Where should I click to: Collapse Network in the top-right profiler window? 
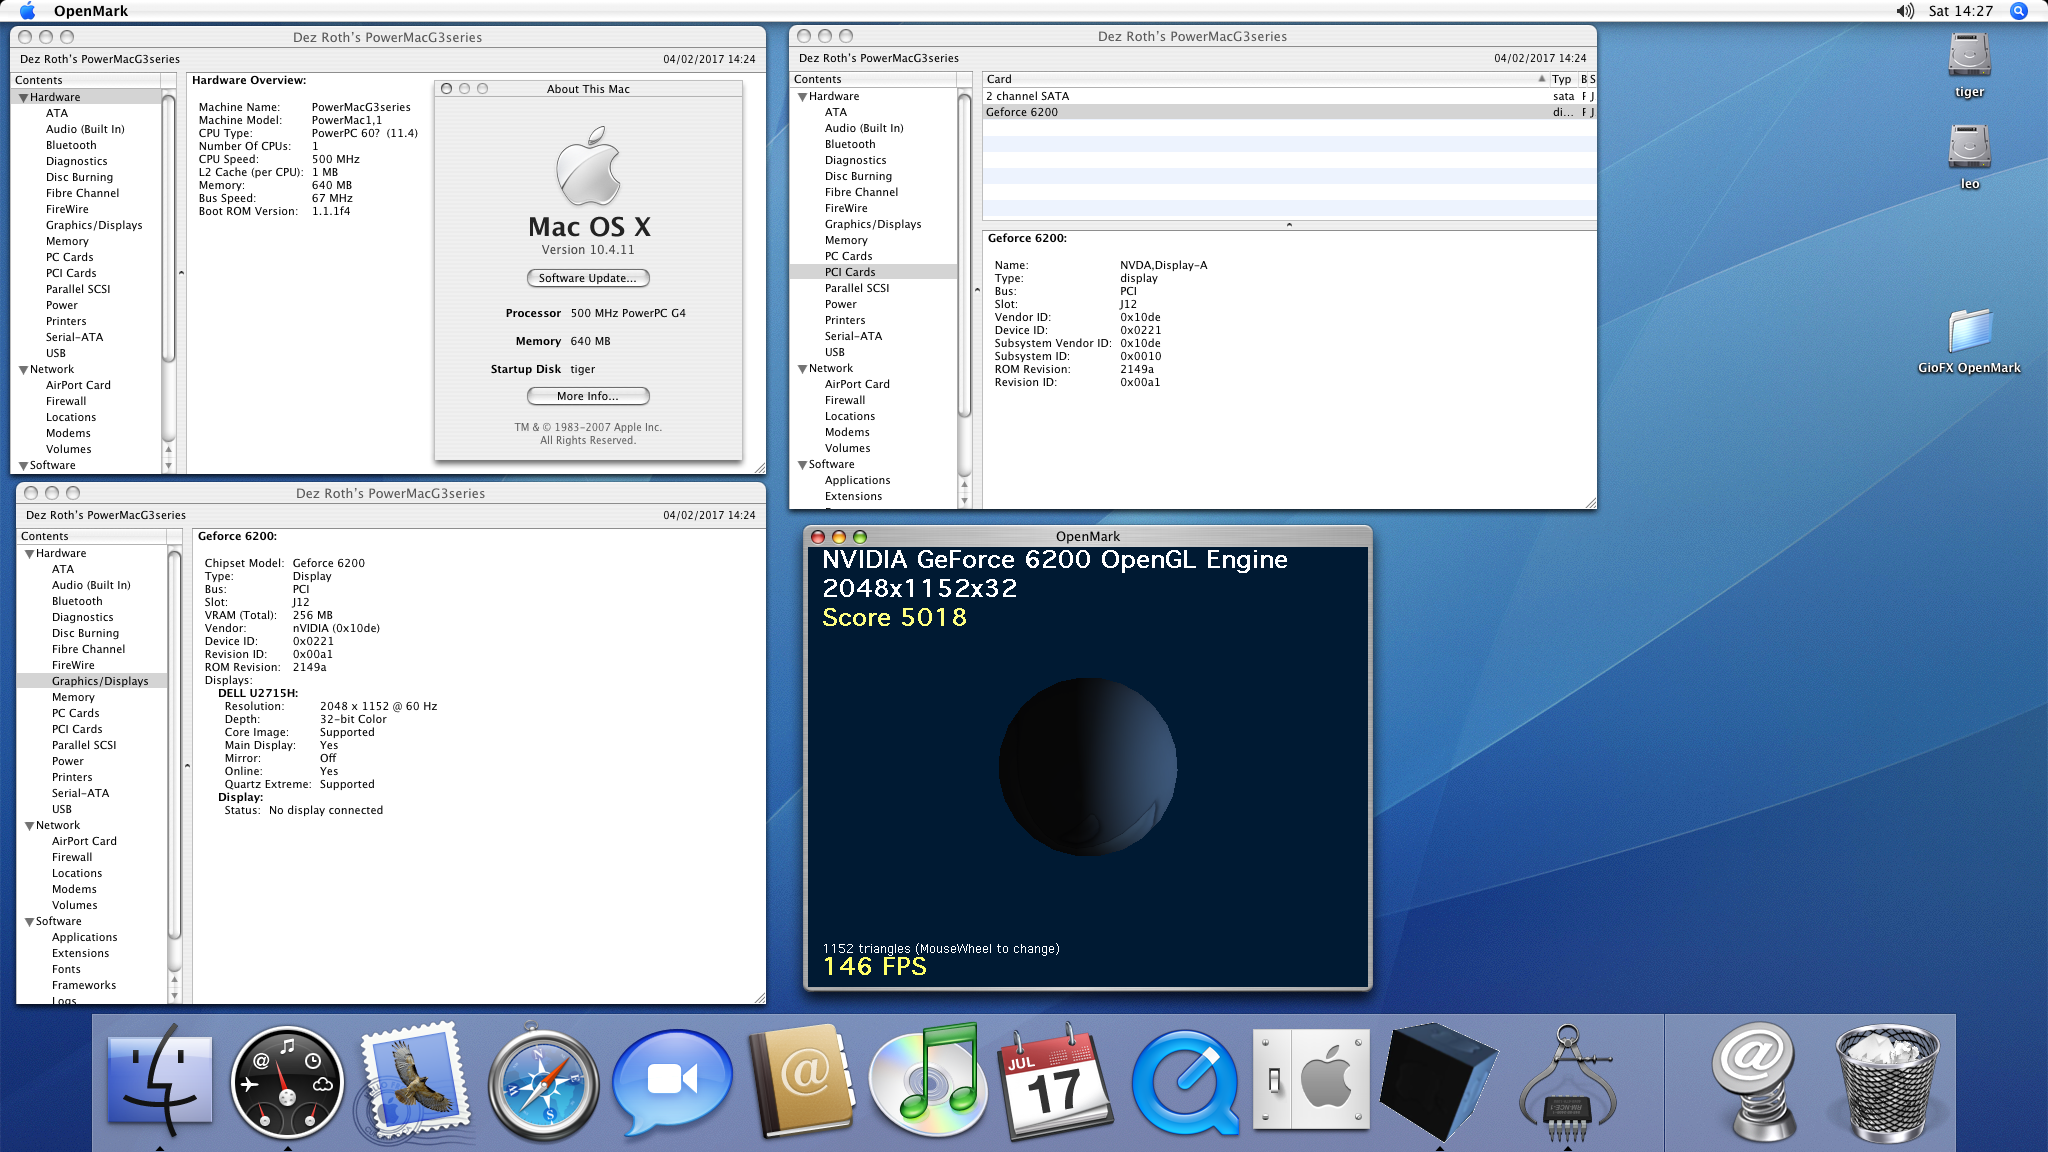pos(802,369)
